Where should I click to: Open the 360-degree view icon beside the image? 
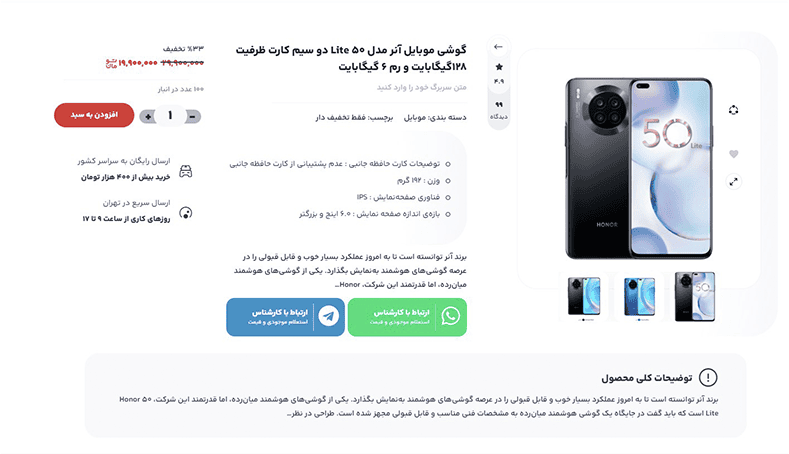[733, 110]
